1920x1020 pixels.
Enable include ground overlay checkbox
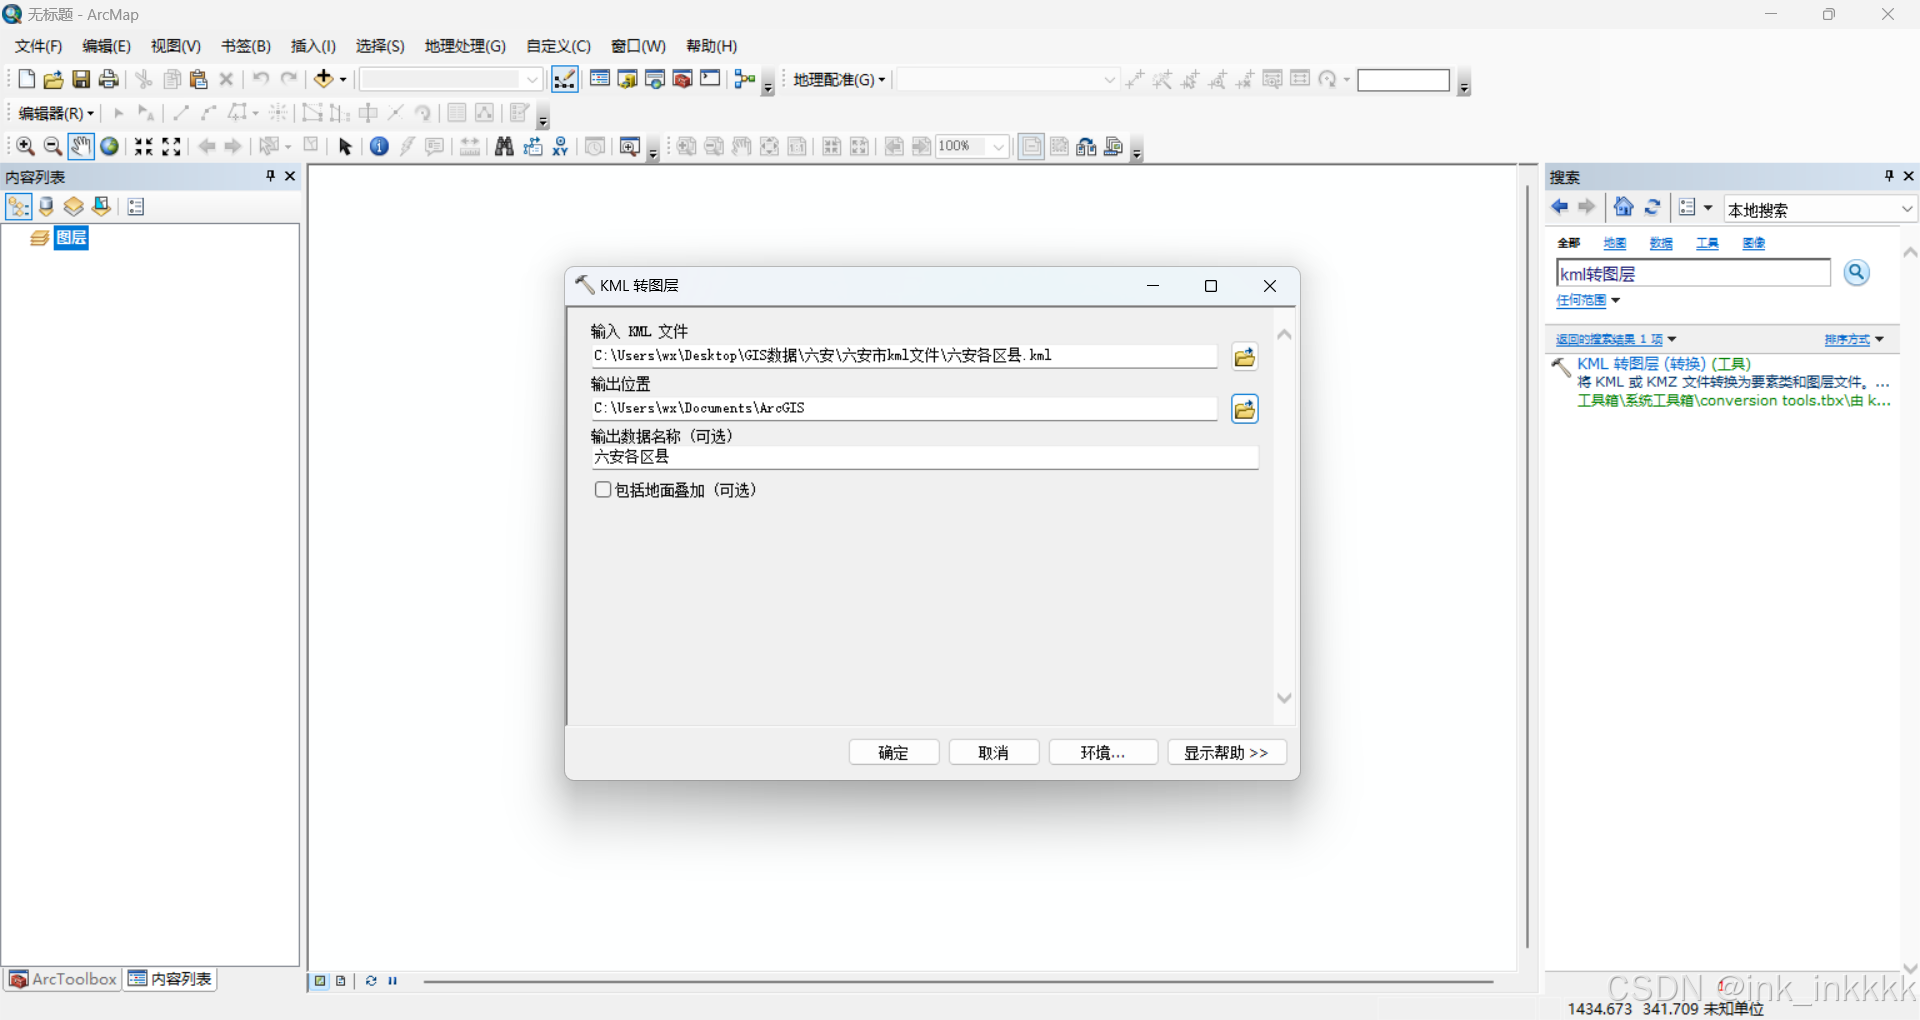(603, 490)
